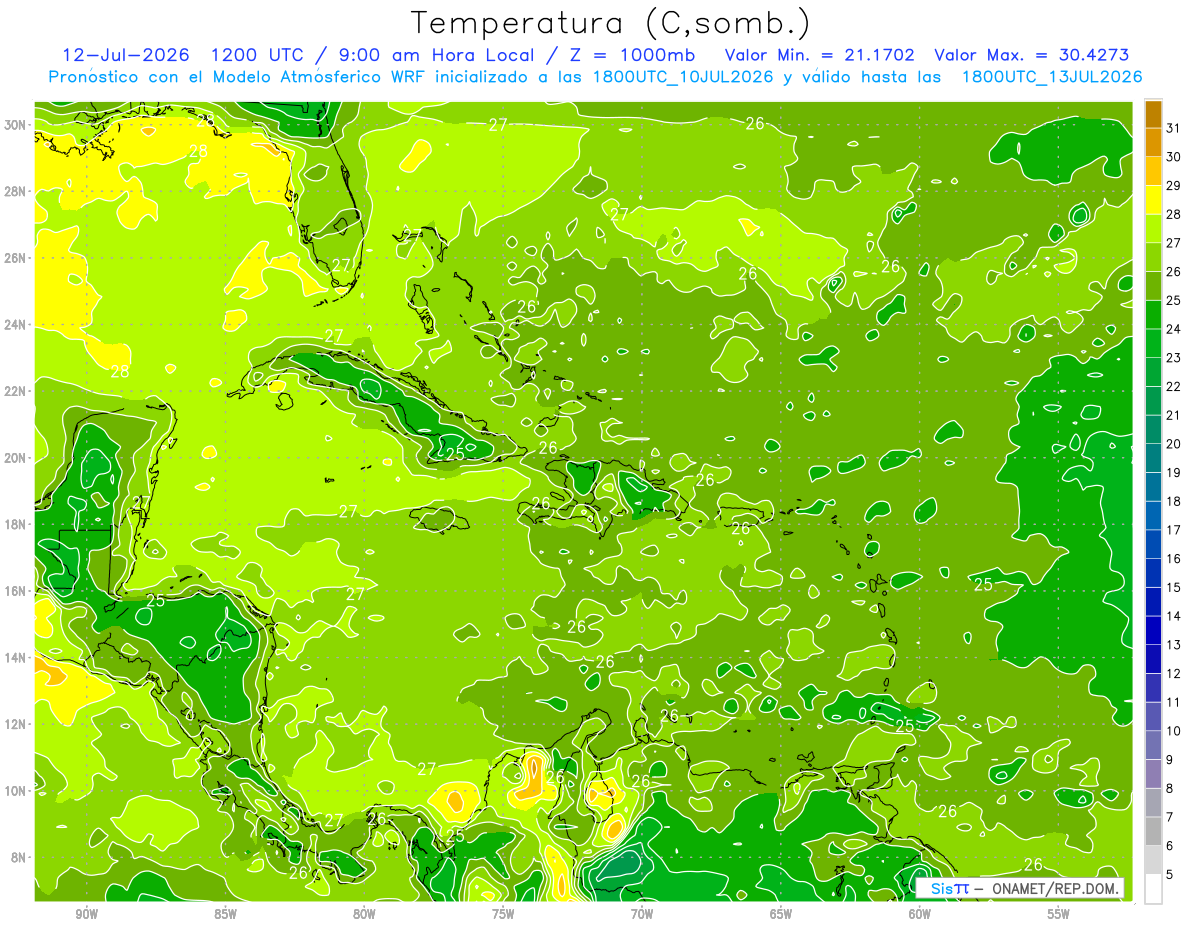Click the '10N' latitude axis label
The height and width of the screenshot is (927, 1200).
17,790
